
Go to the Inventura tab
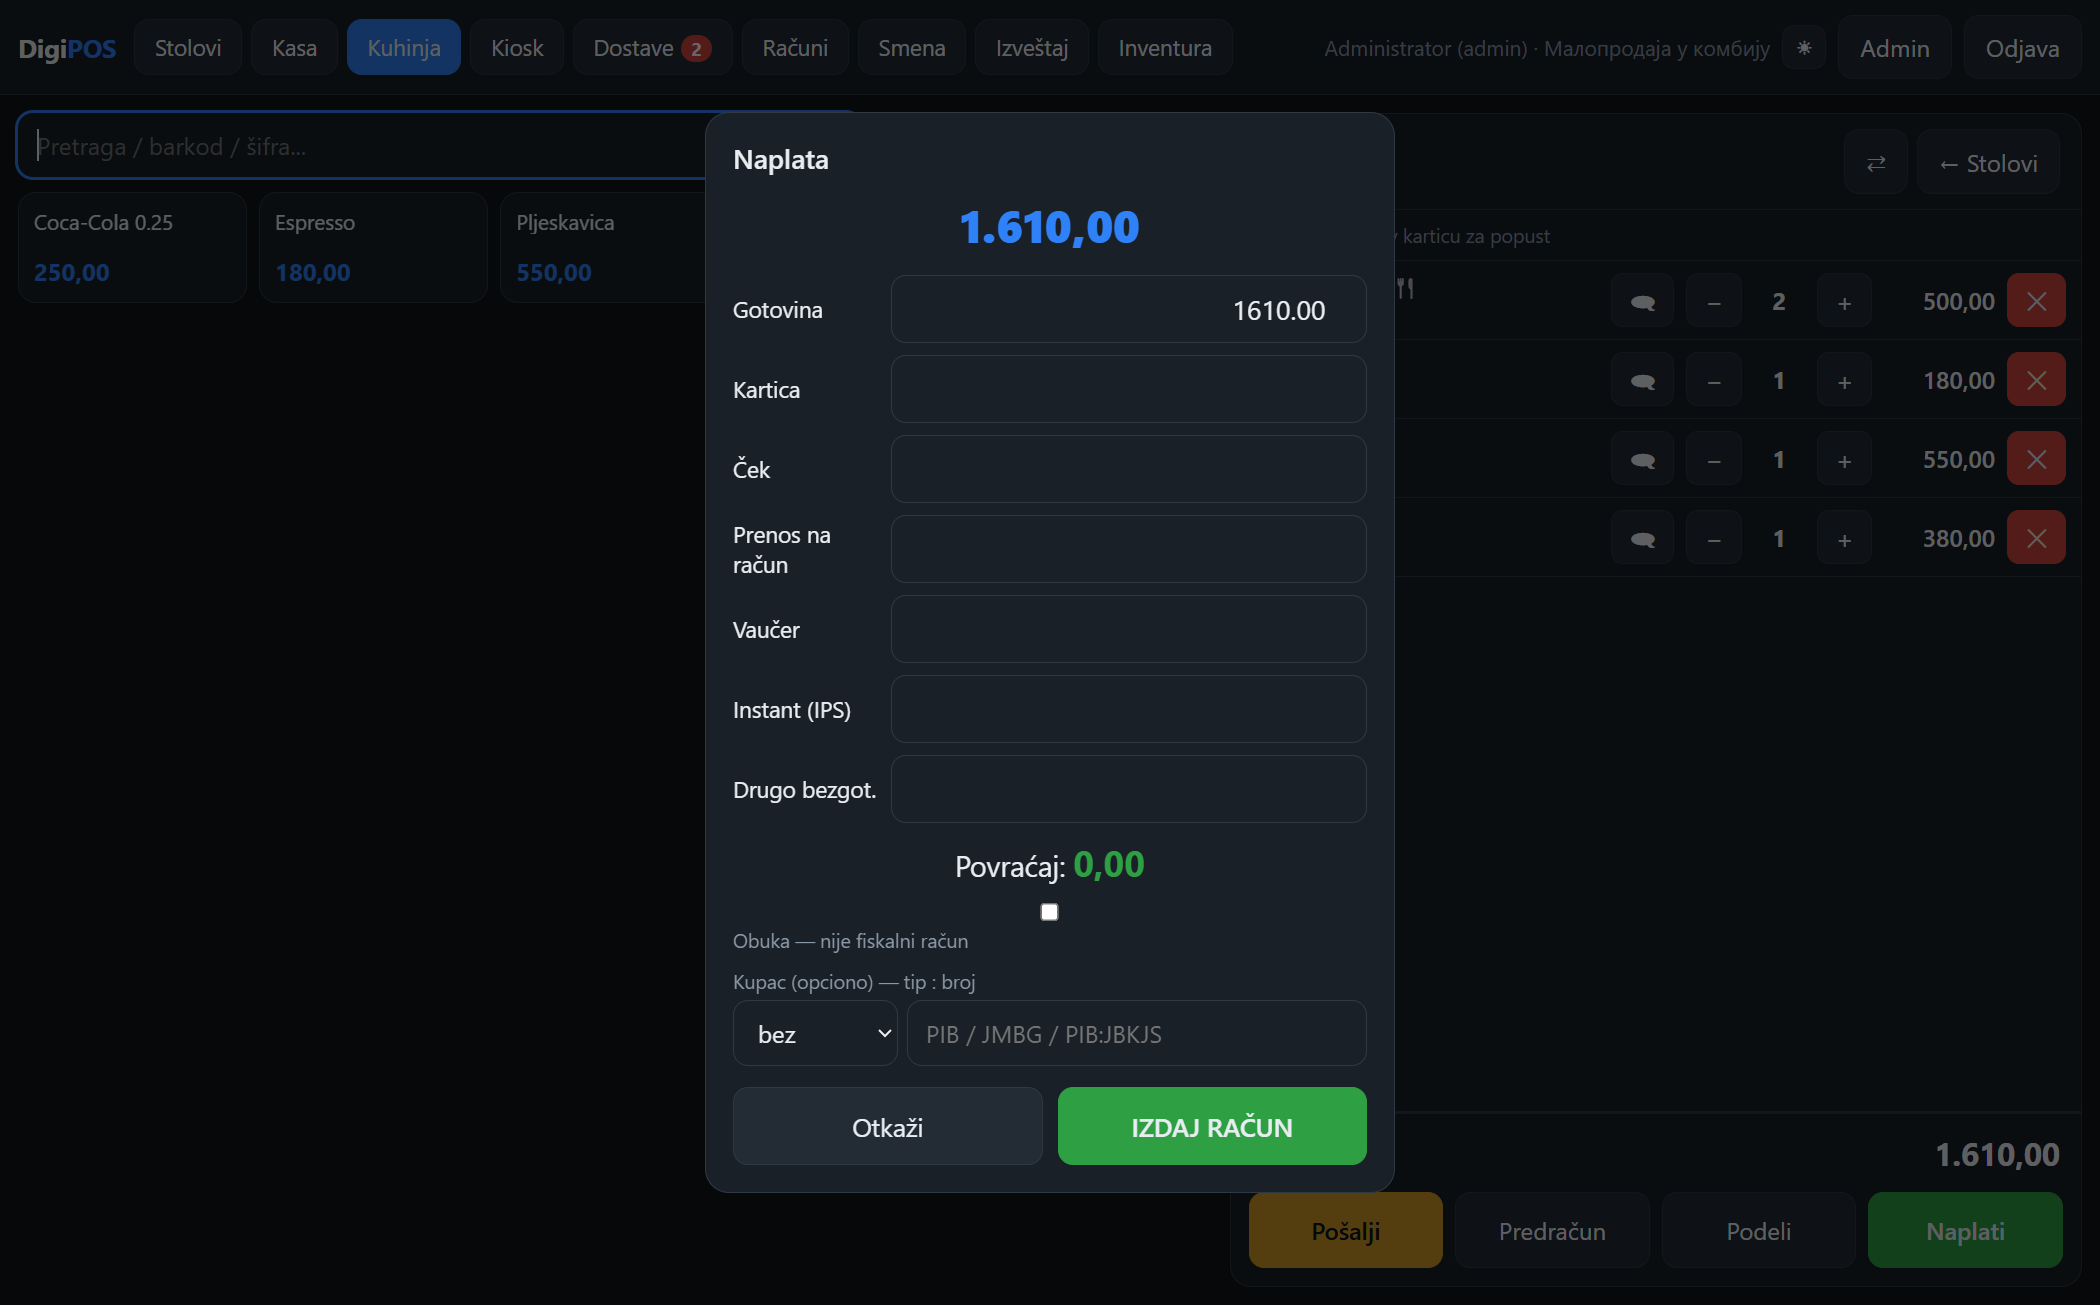1165,48
